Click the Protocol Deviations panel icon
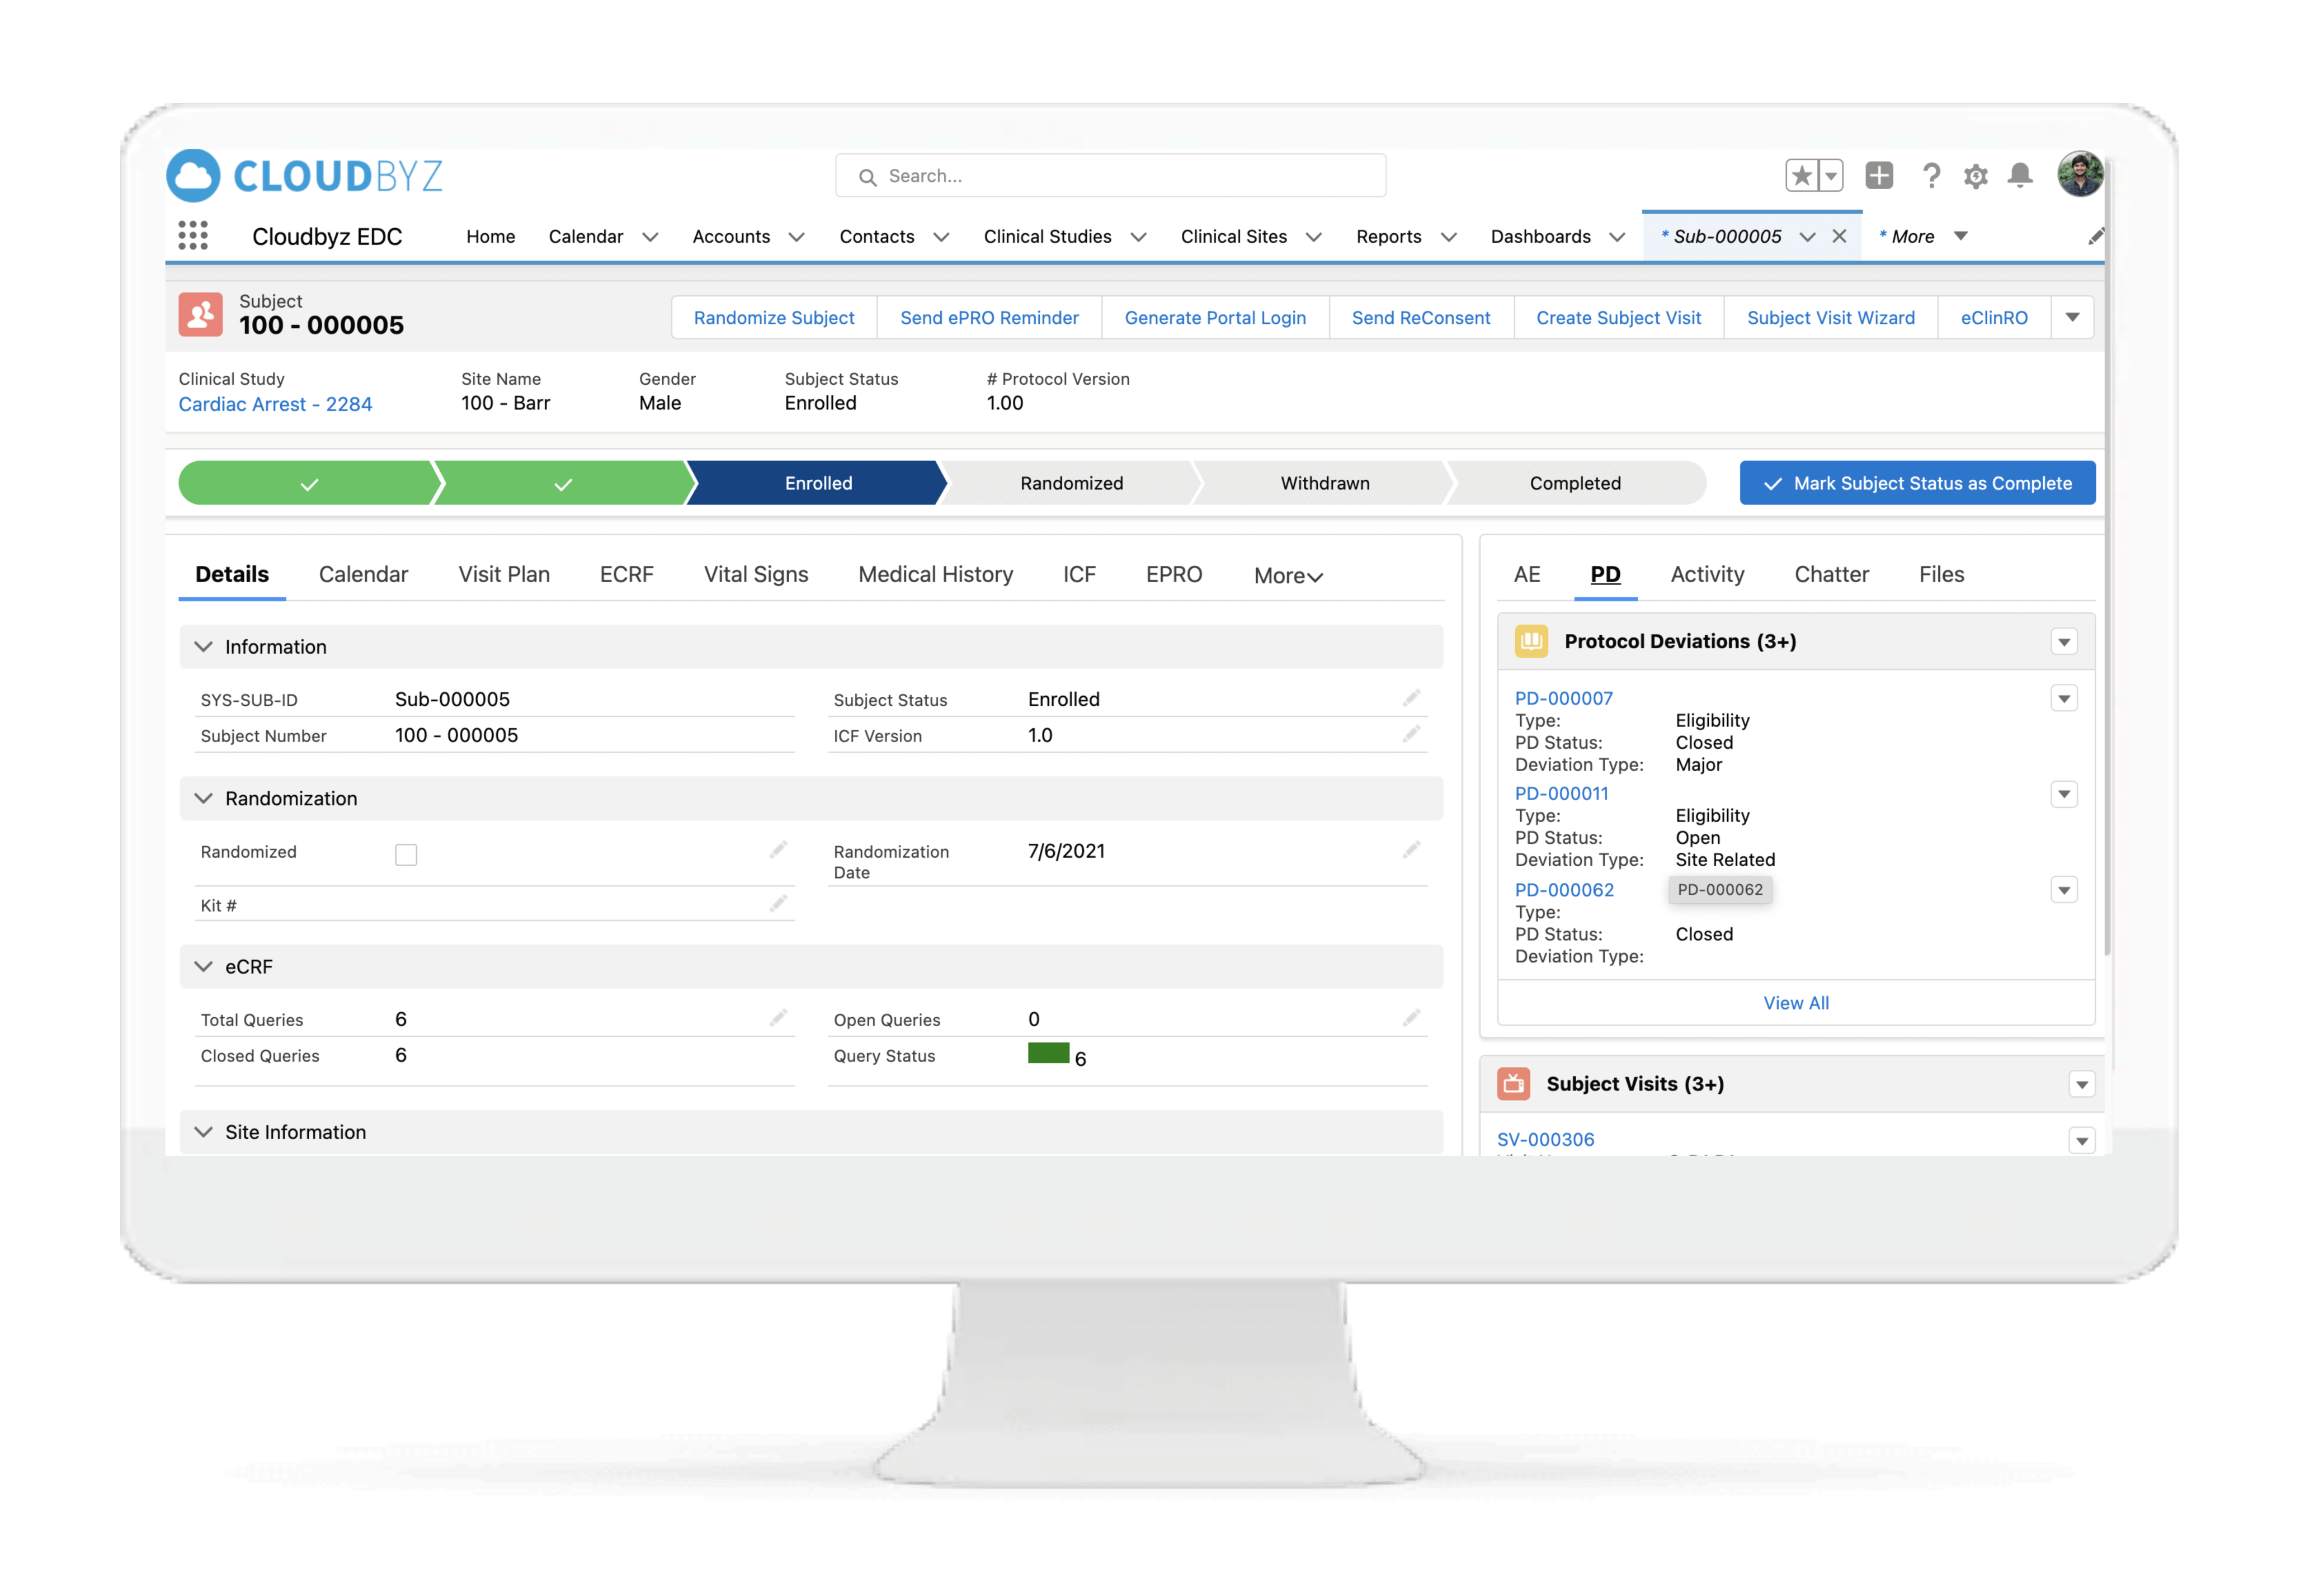 1531,641
